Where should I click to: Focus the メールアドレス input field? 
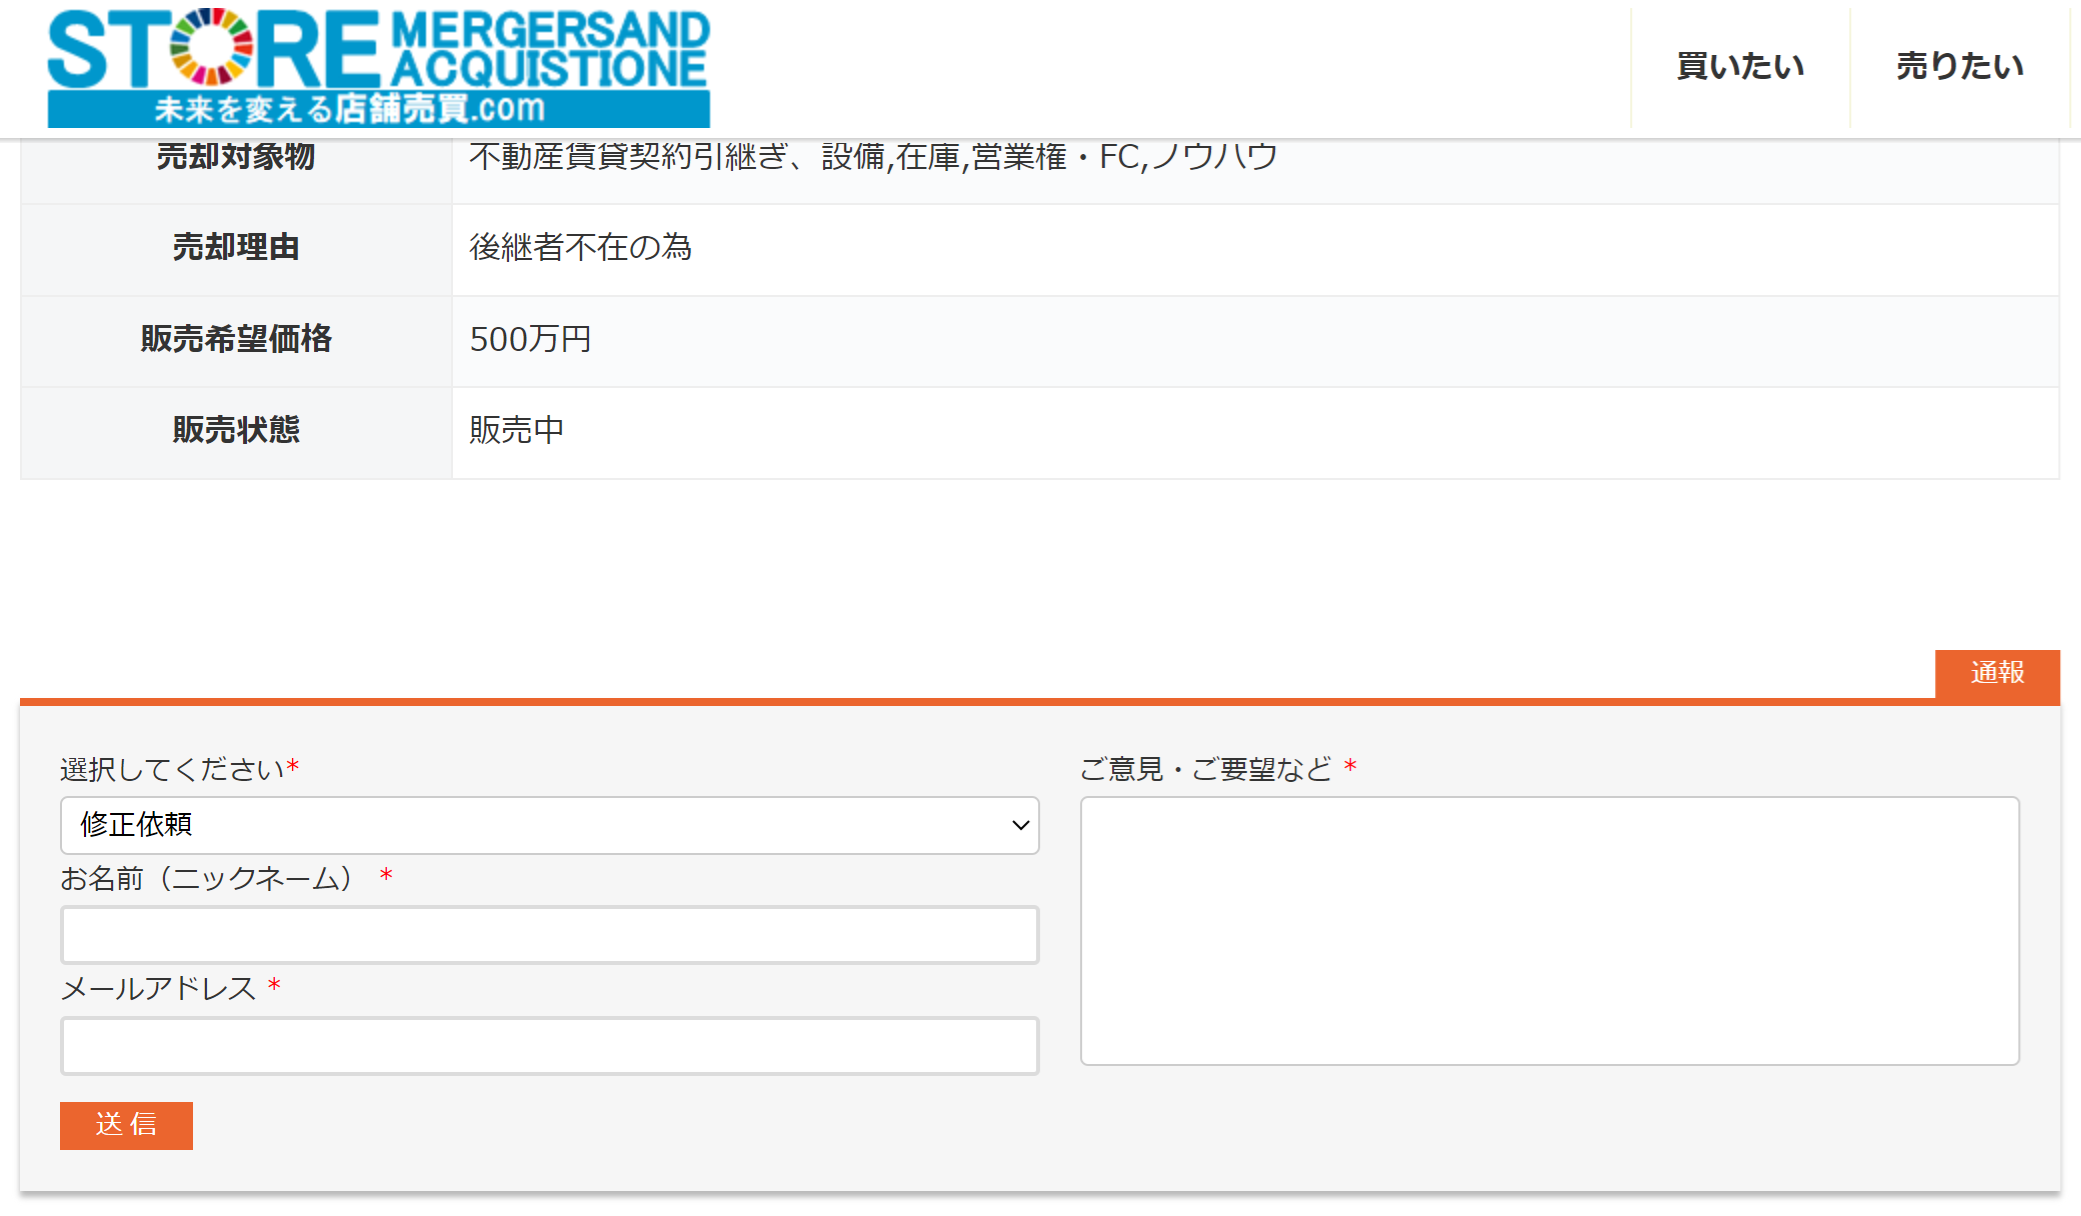549,1046
